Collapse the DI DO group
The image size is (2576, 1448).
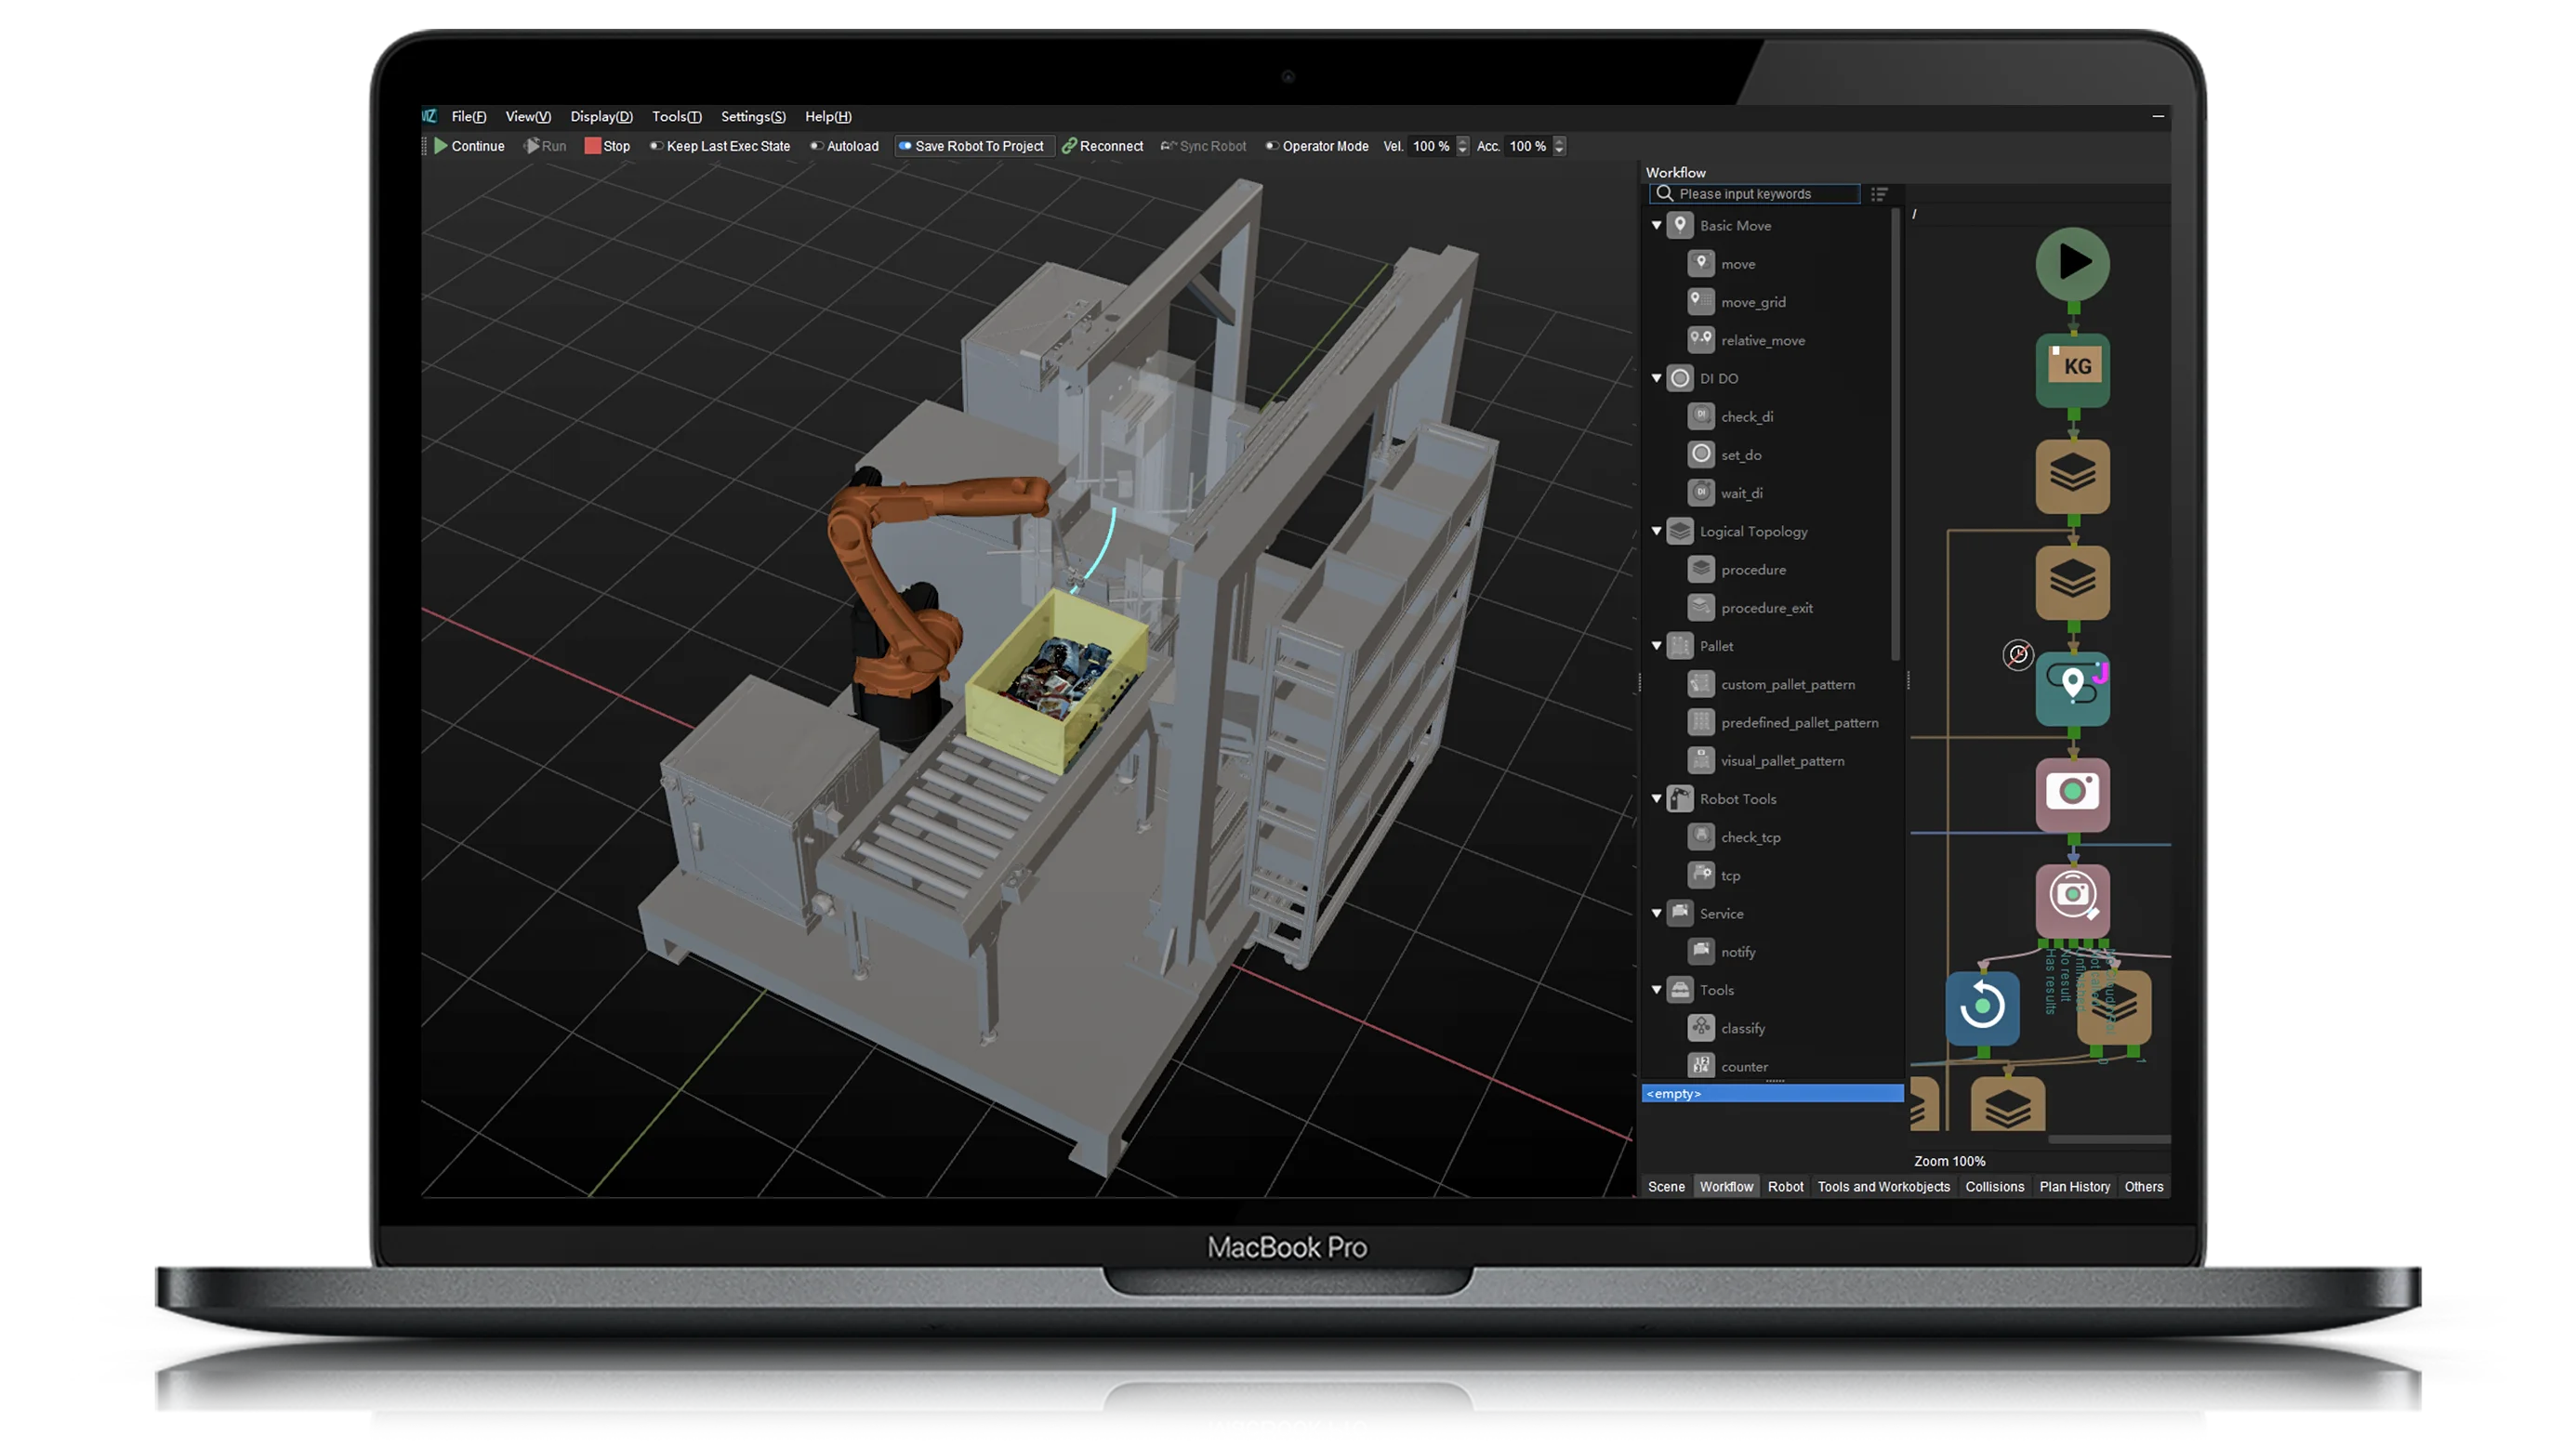click(x=1656, y=378)
